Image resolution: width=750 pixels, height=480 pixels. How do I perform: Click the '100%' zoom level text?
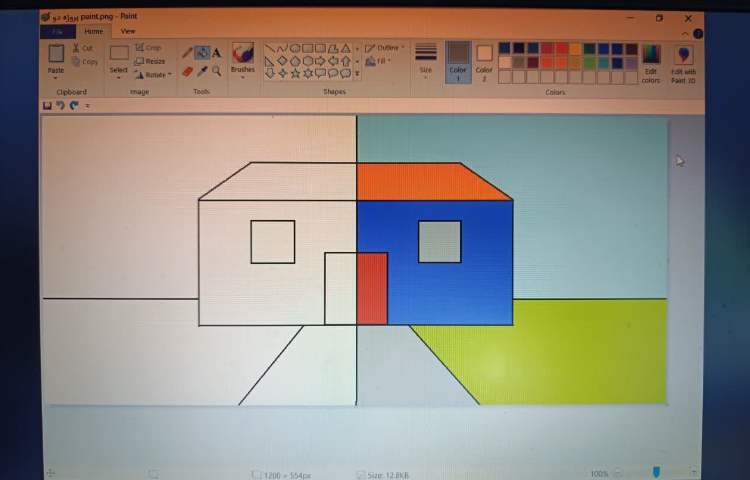[599, 474]
